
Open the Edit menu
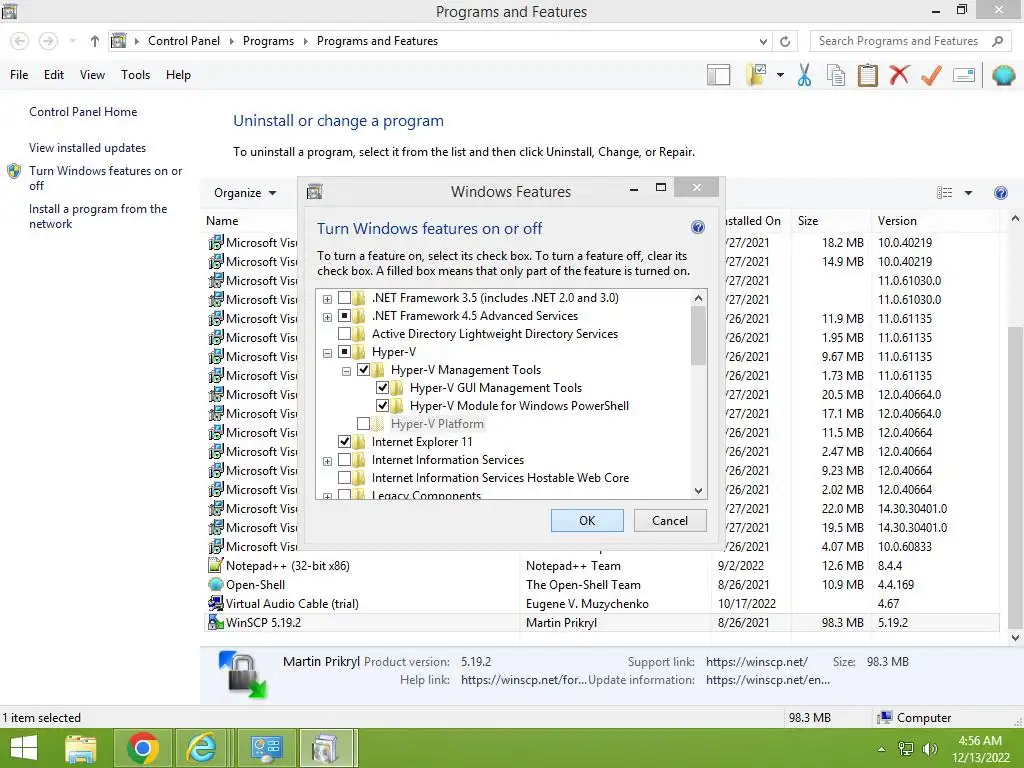(54, 74)
